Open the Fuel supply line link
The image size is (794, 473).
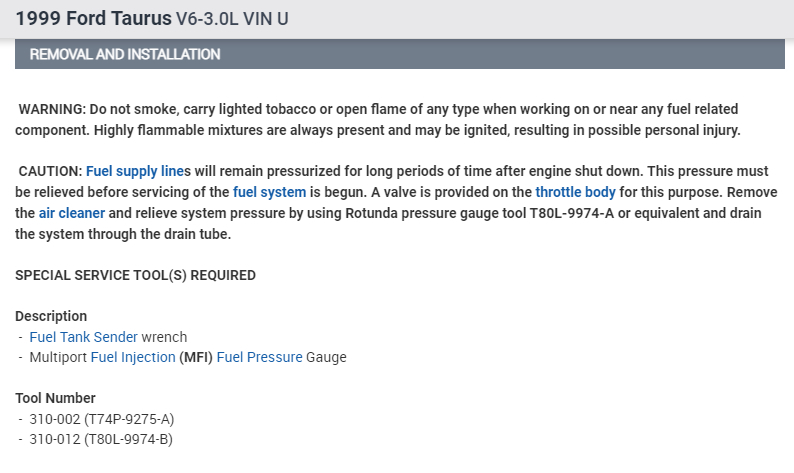point(134,171)
